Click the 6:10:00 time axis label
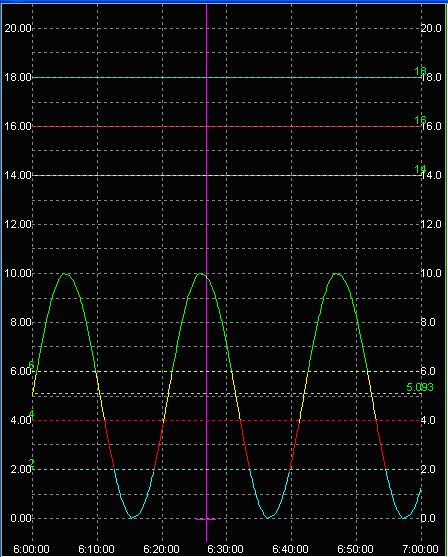 (x=96, y=549)
